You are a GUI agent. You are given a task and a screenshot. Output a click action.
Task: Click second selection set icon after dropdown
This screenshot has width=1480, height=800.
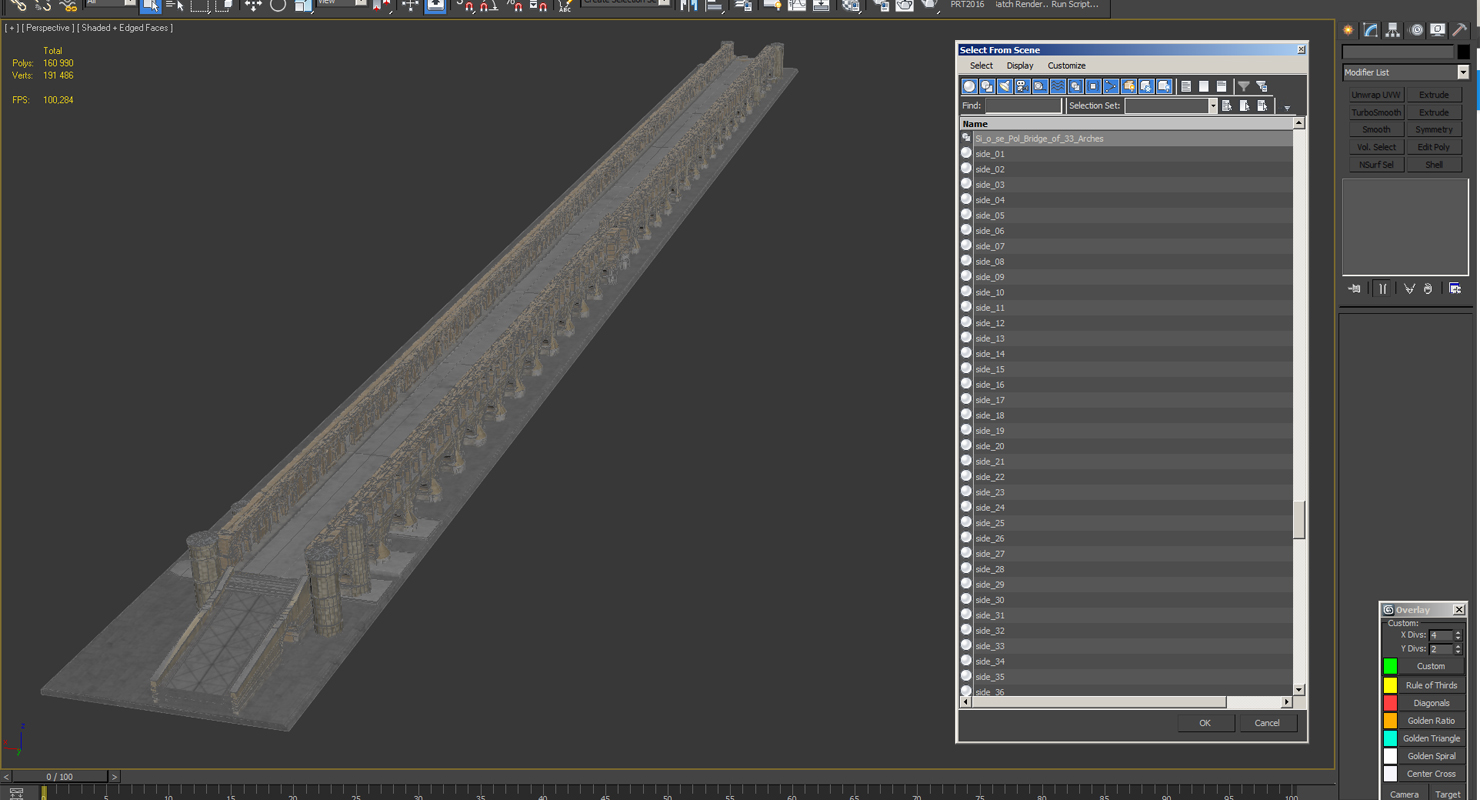(x=1245, y=106)
